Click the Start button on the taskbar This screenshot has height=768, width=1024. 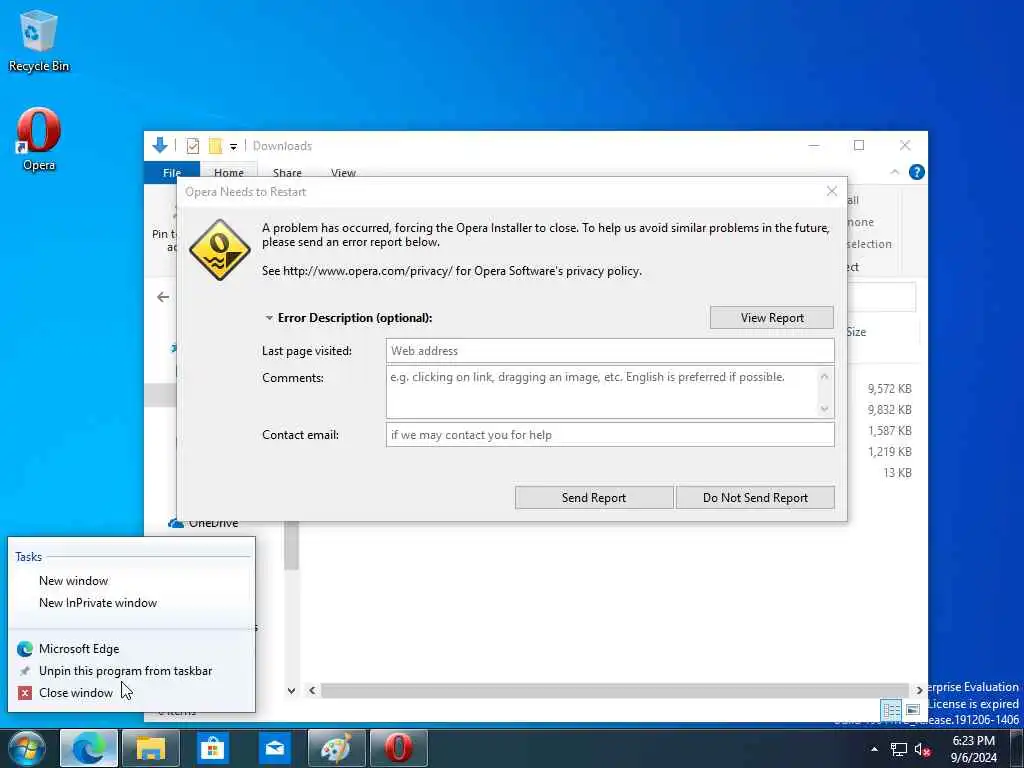(x=27, y=748)
